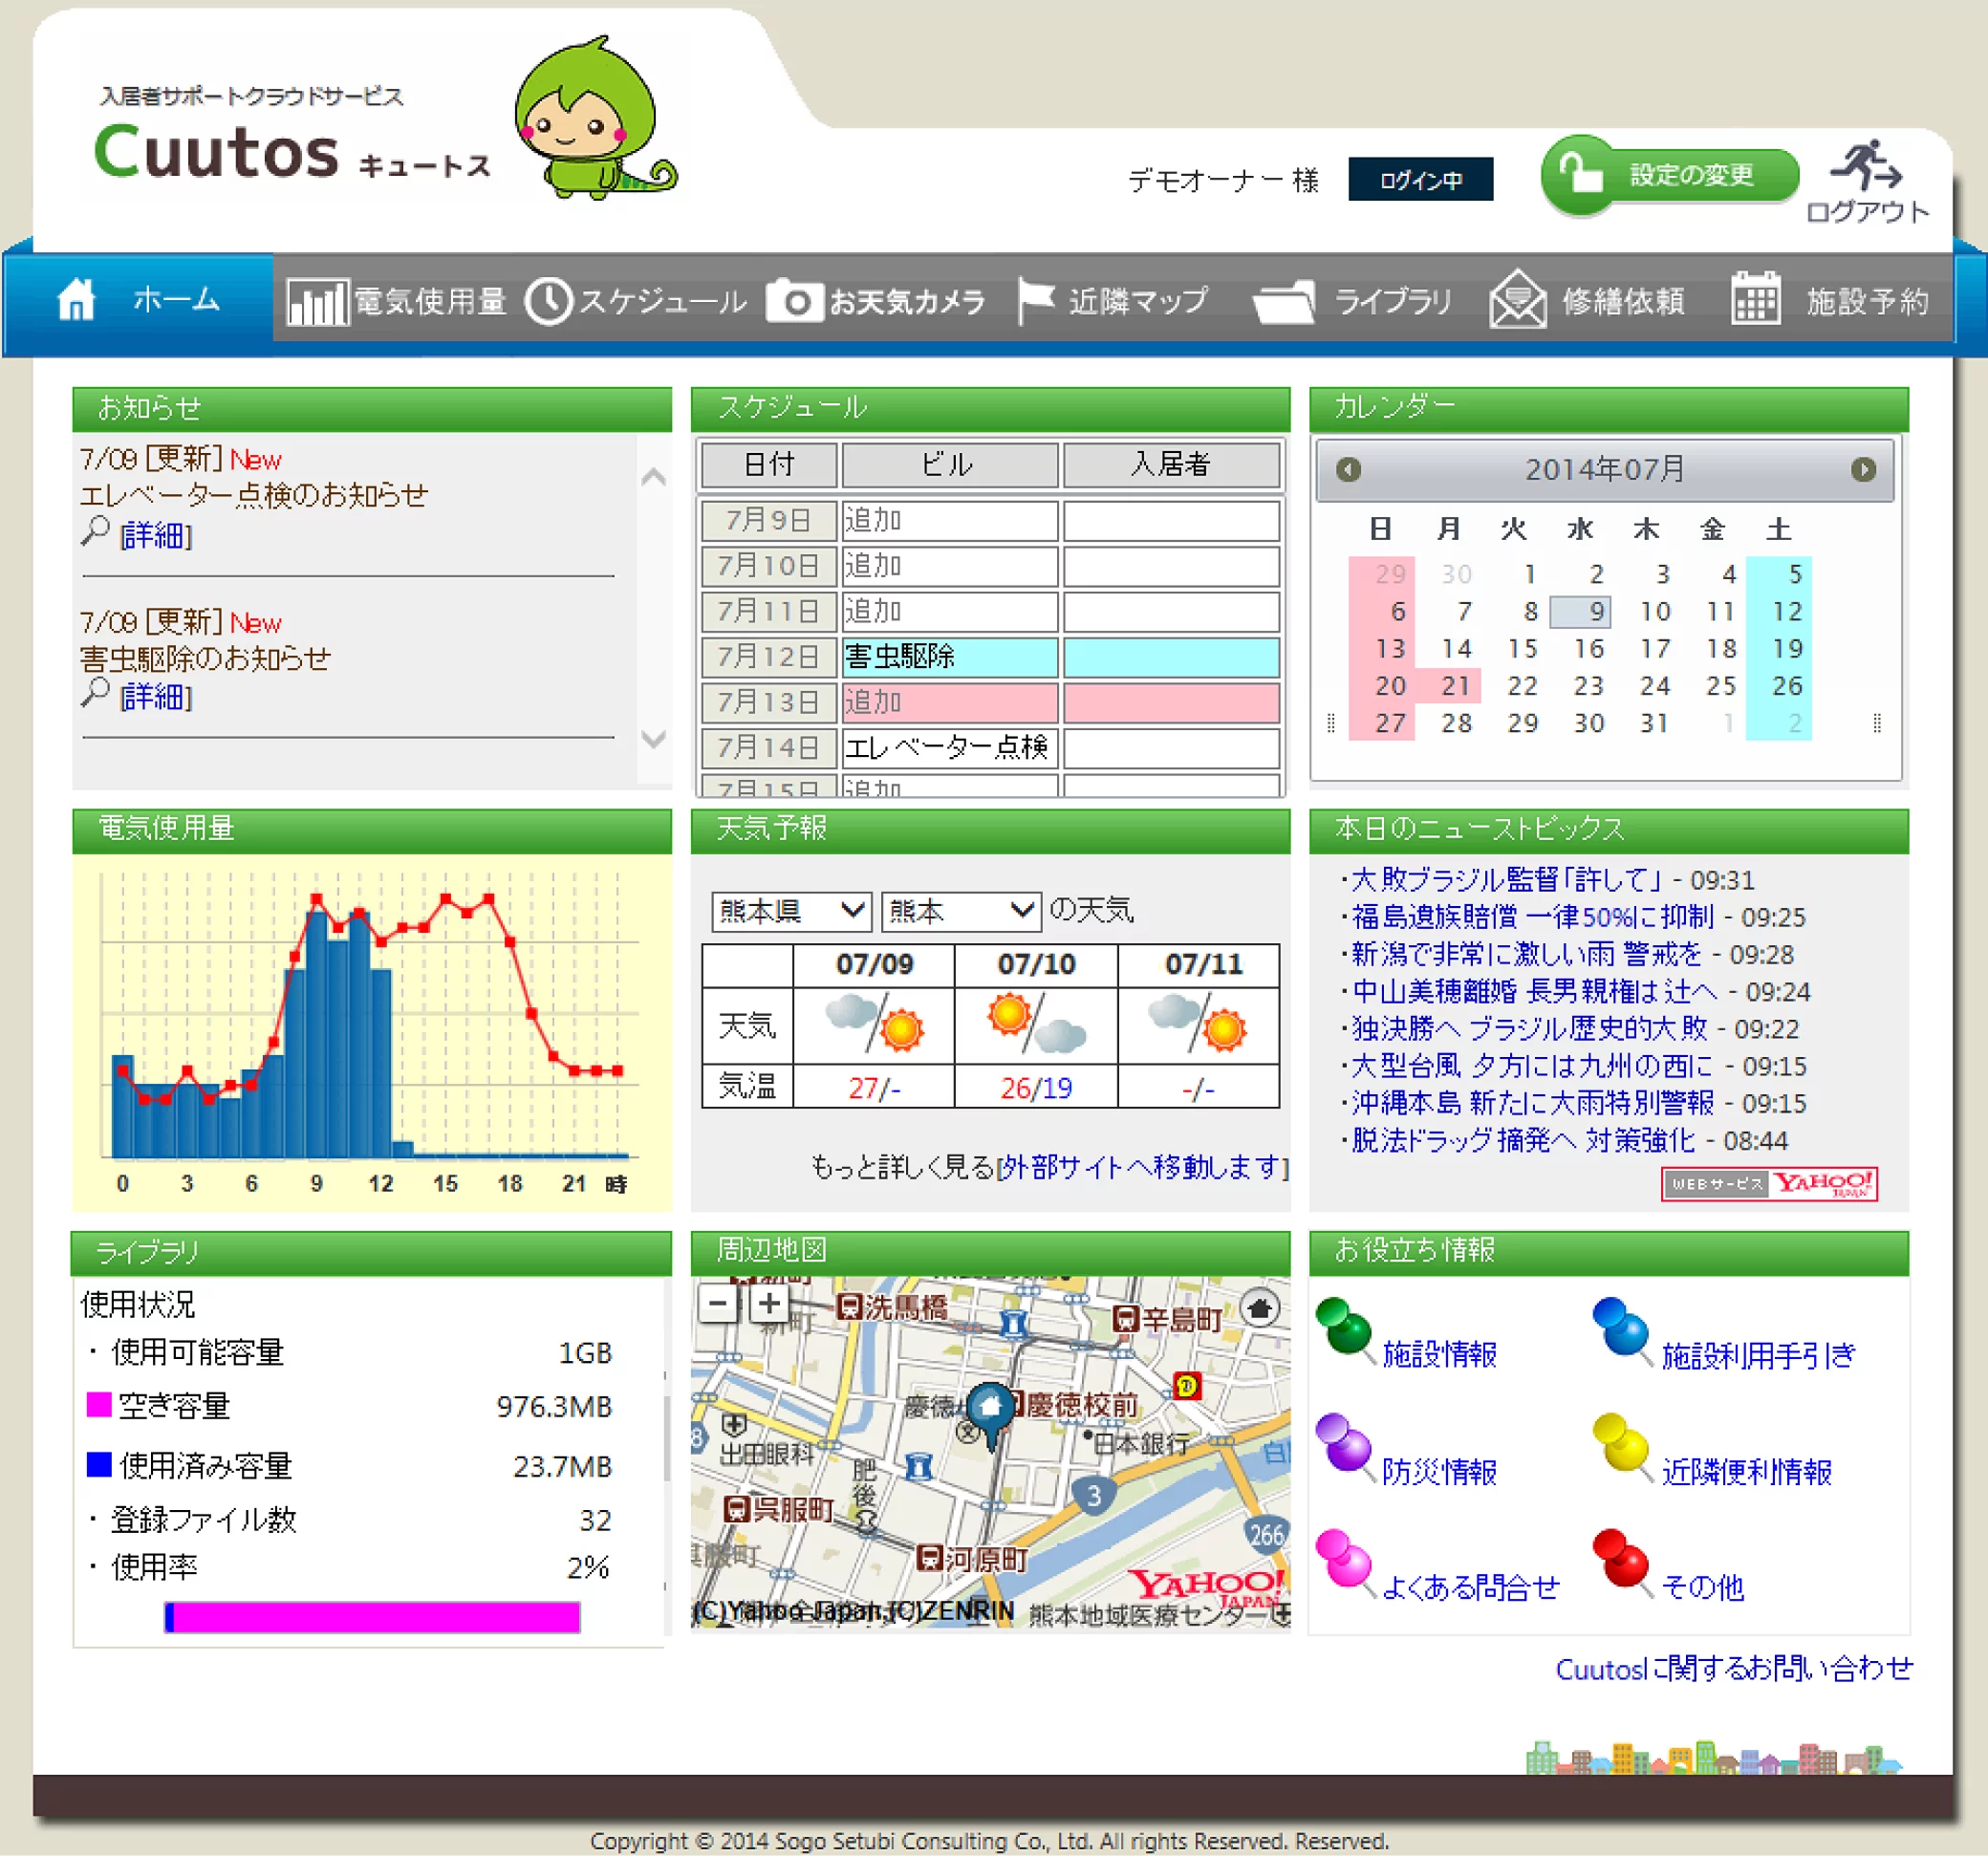This screenshot has width=1988, height=1856.
Task: Open the スケジュール menu item
Action: [x=636, y=301]
